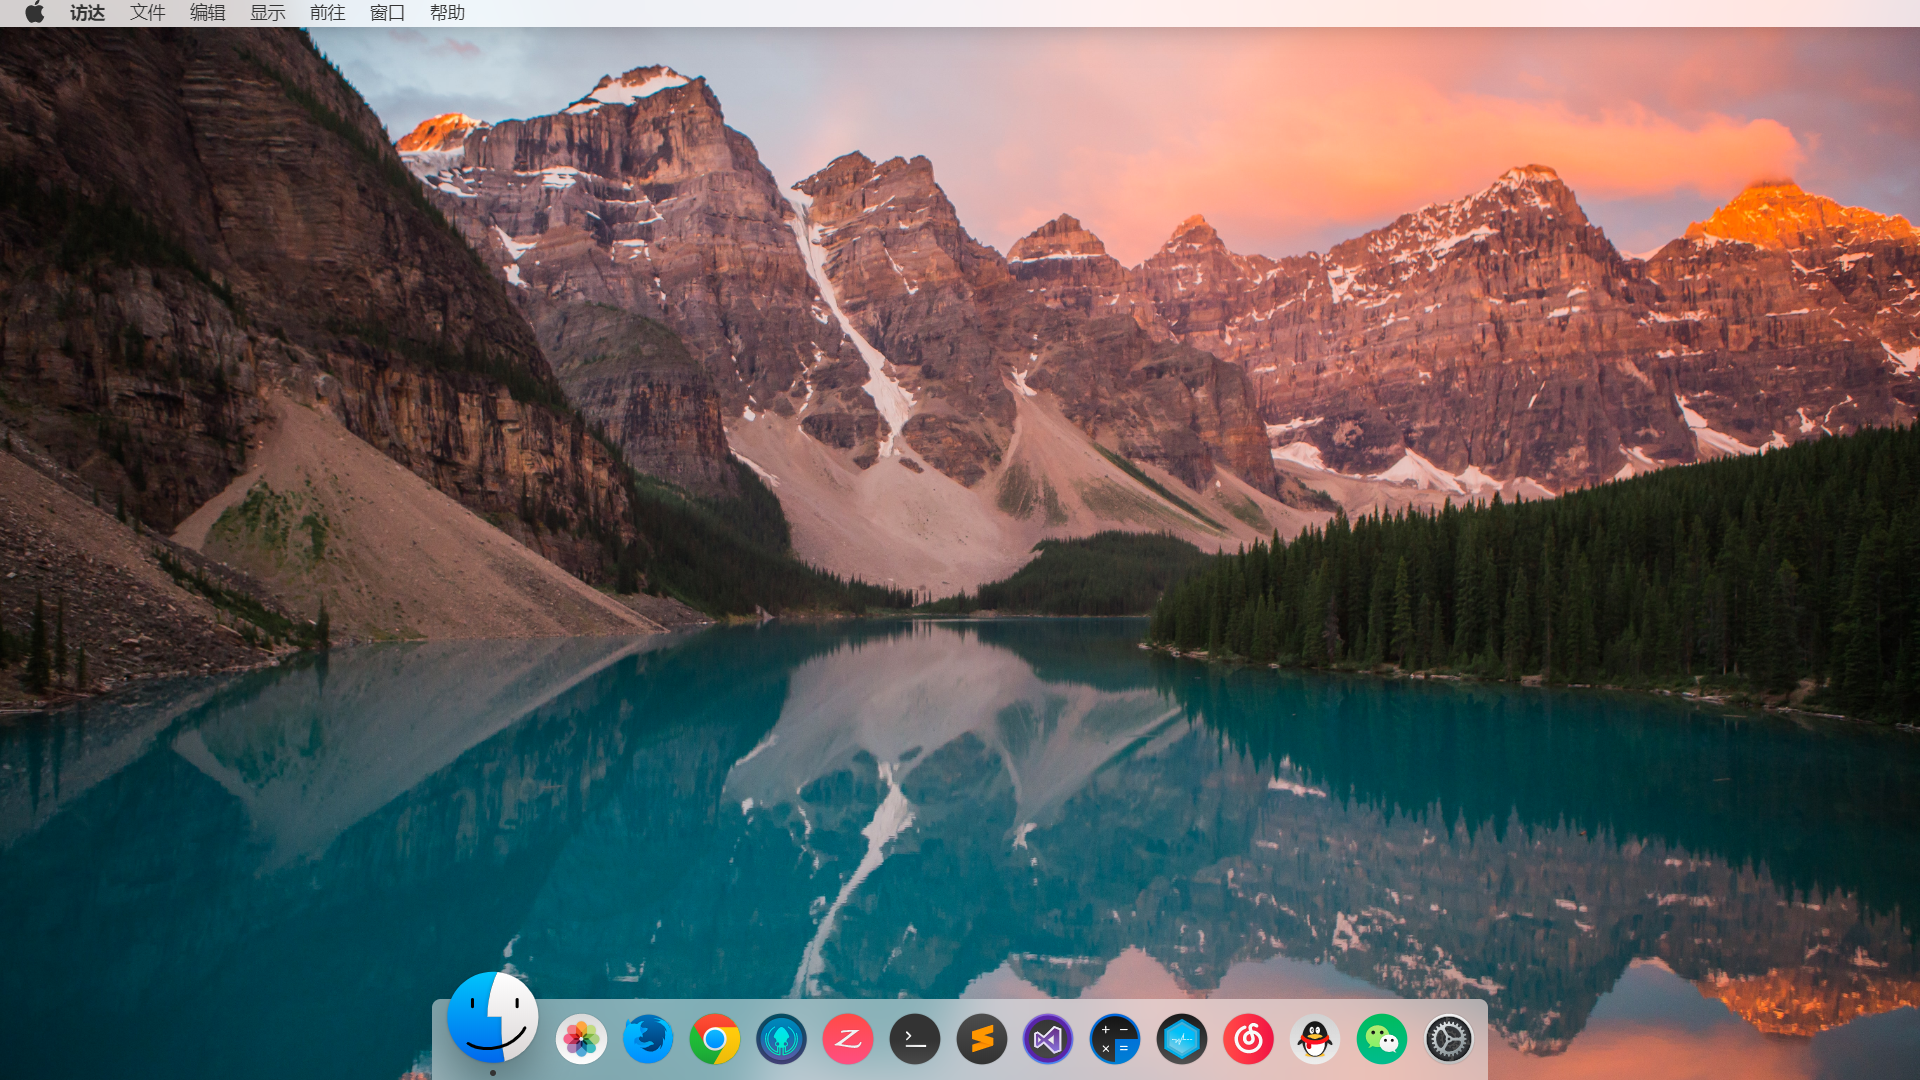
Task: Launch Calculator app from the dock
Action: (x=1115, y=1040)
